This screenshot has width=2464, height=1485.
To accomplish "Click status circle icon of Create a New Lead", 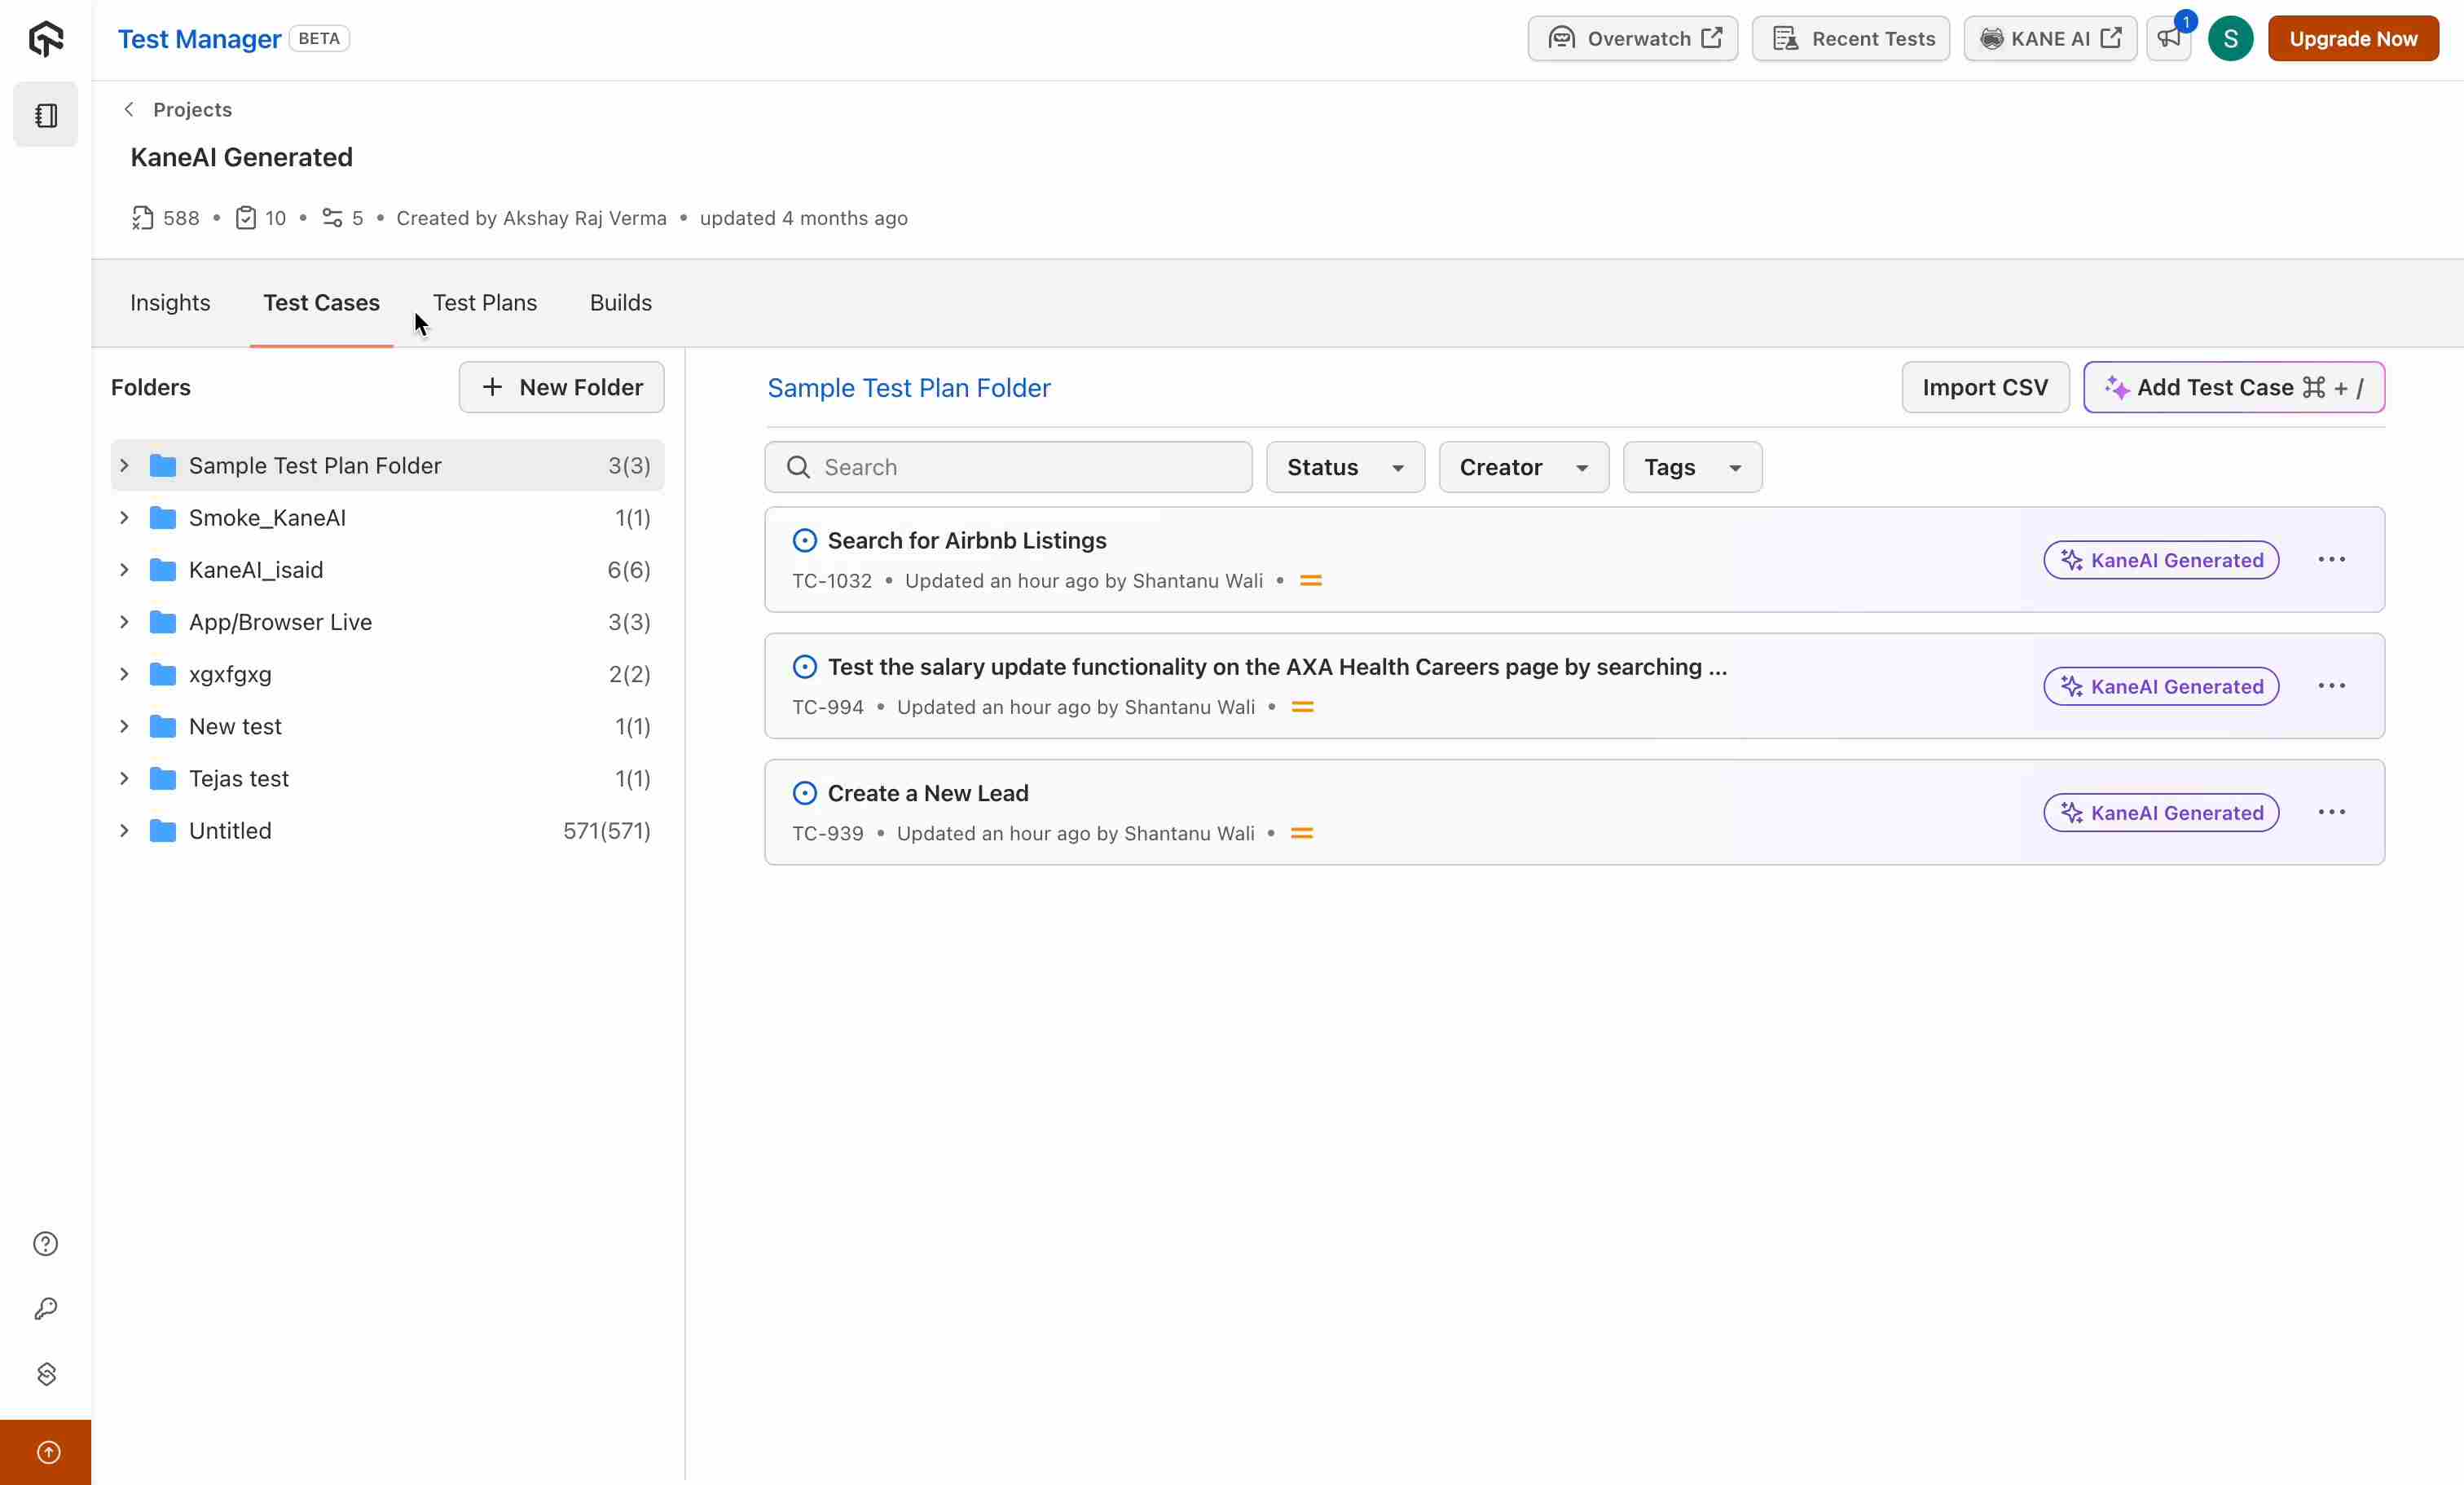I will point(804,793).
